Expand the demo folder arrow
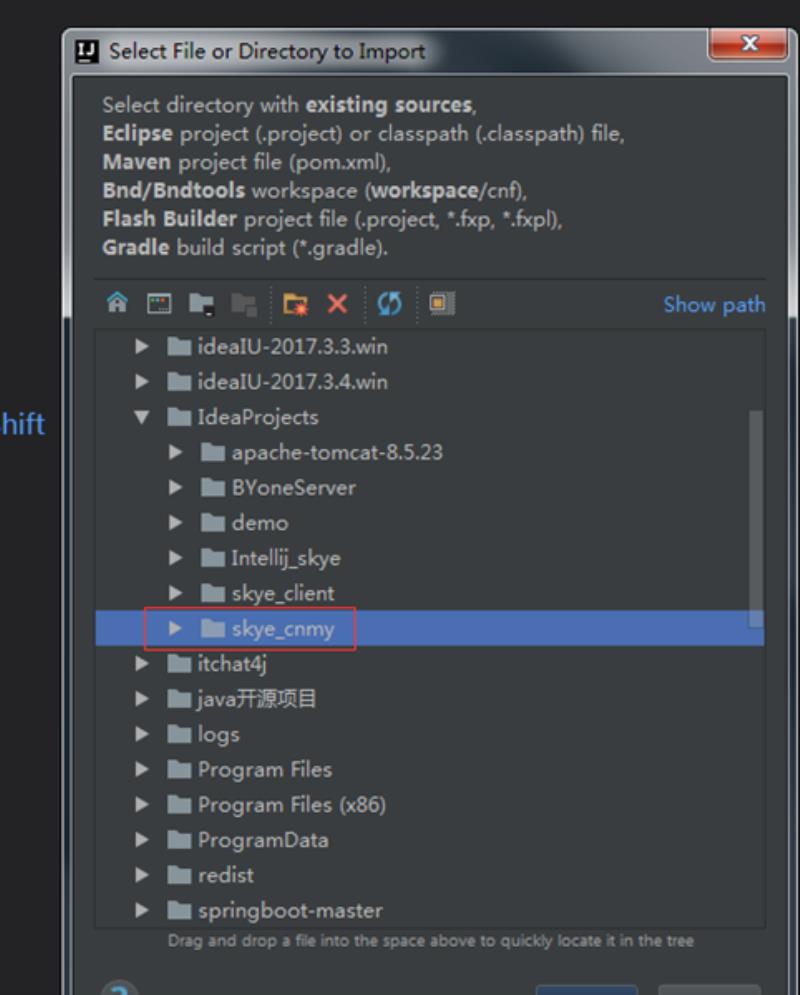Viewport: 800px width, 995px height. click(x=176, y=523)
